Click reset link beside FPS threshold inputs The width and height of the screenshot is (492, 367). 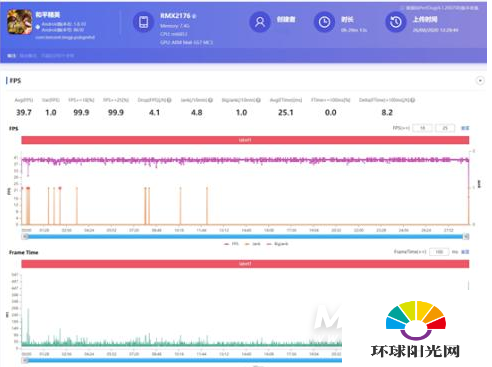pos(465,128)
